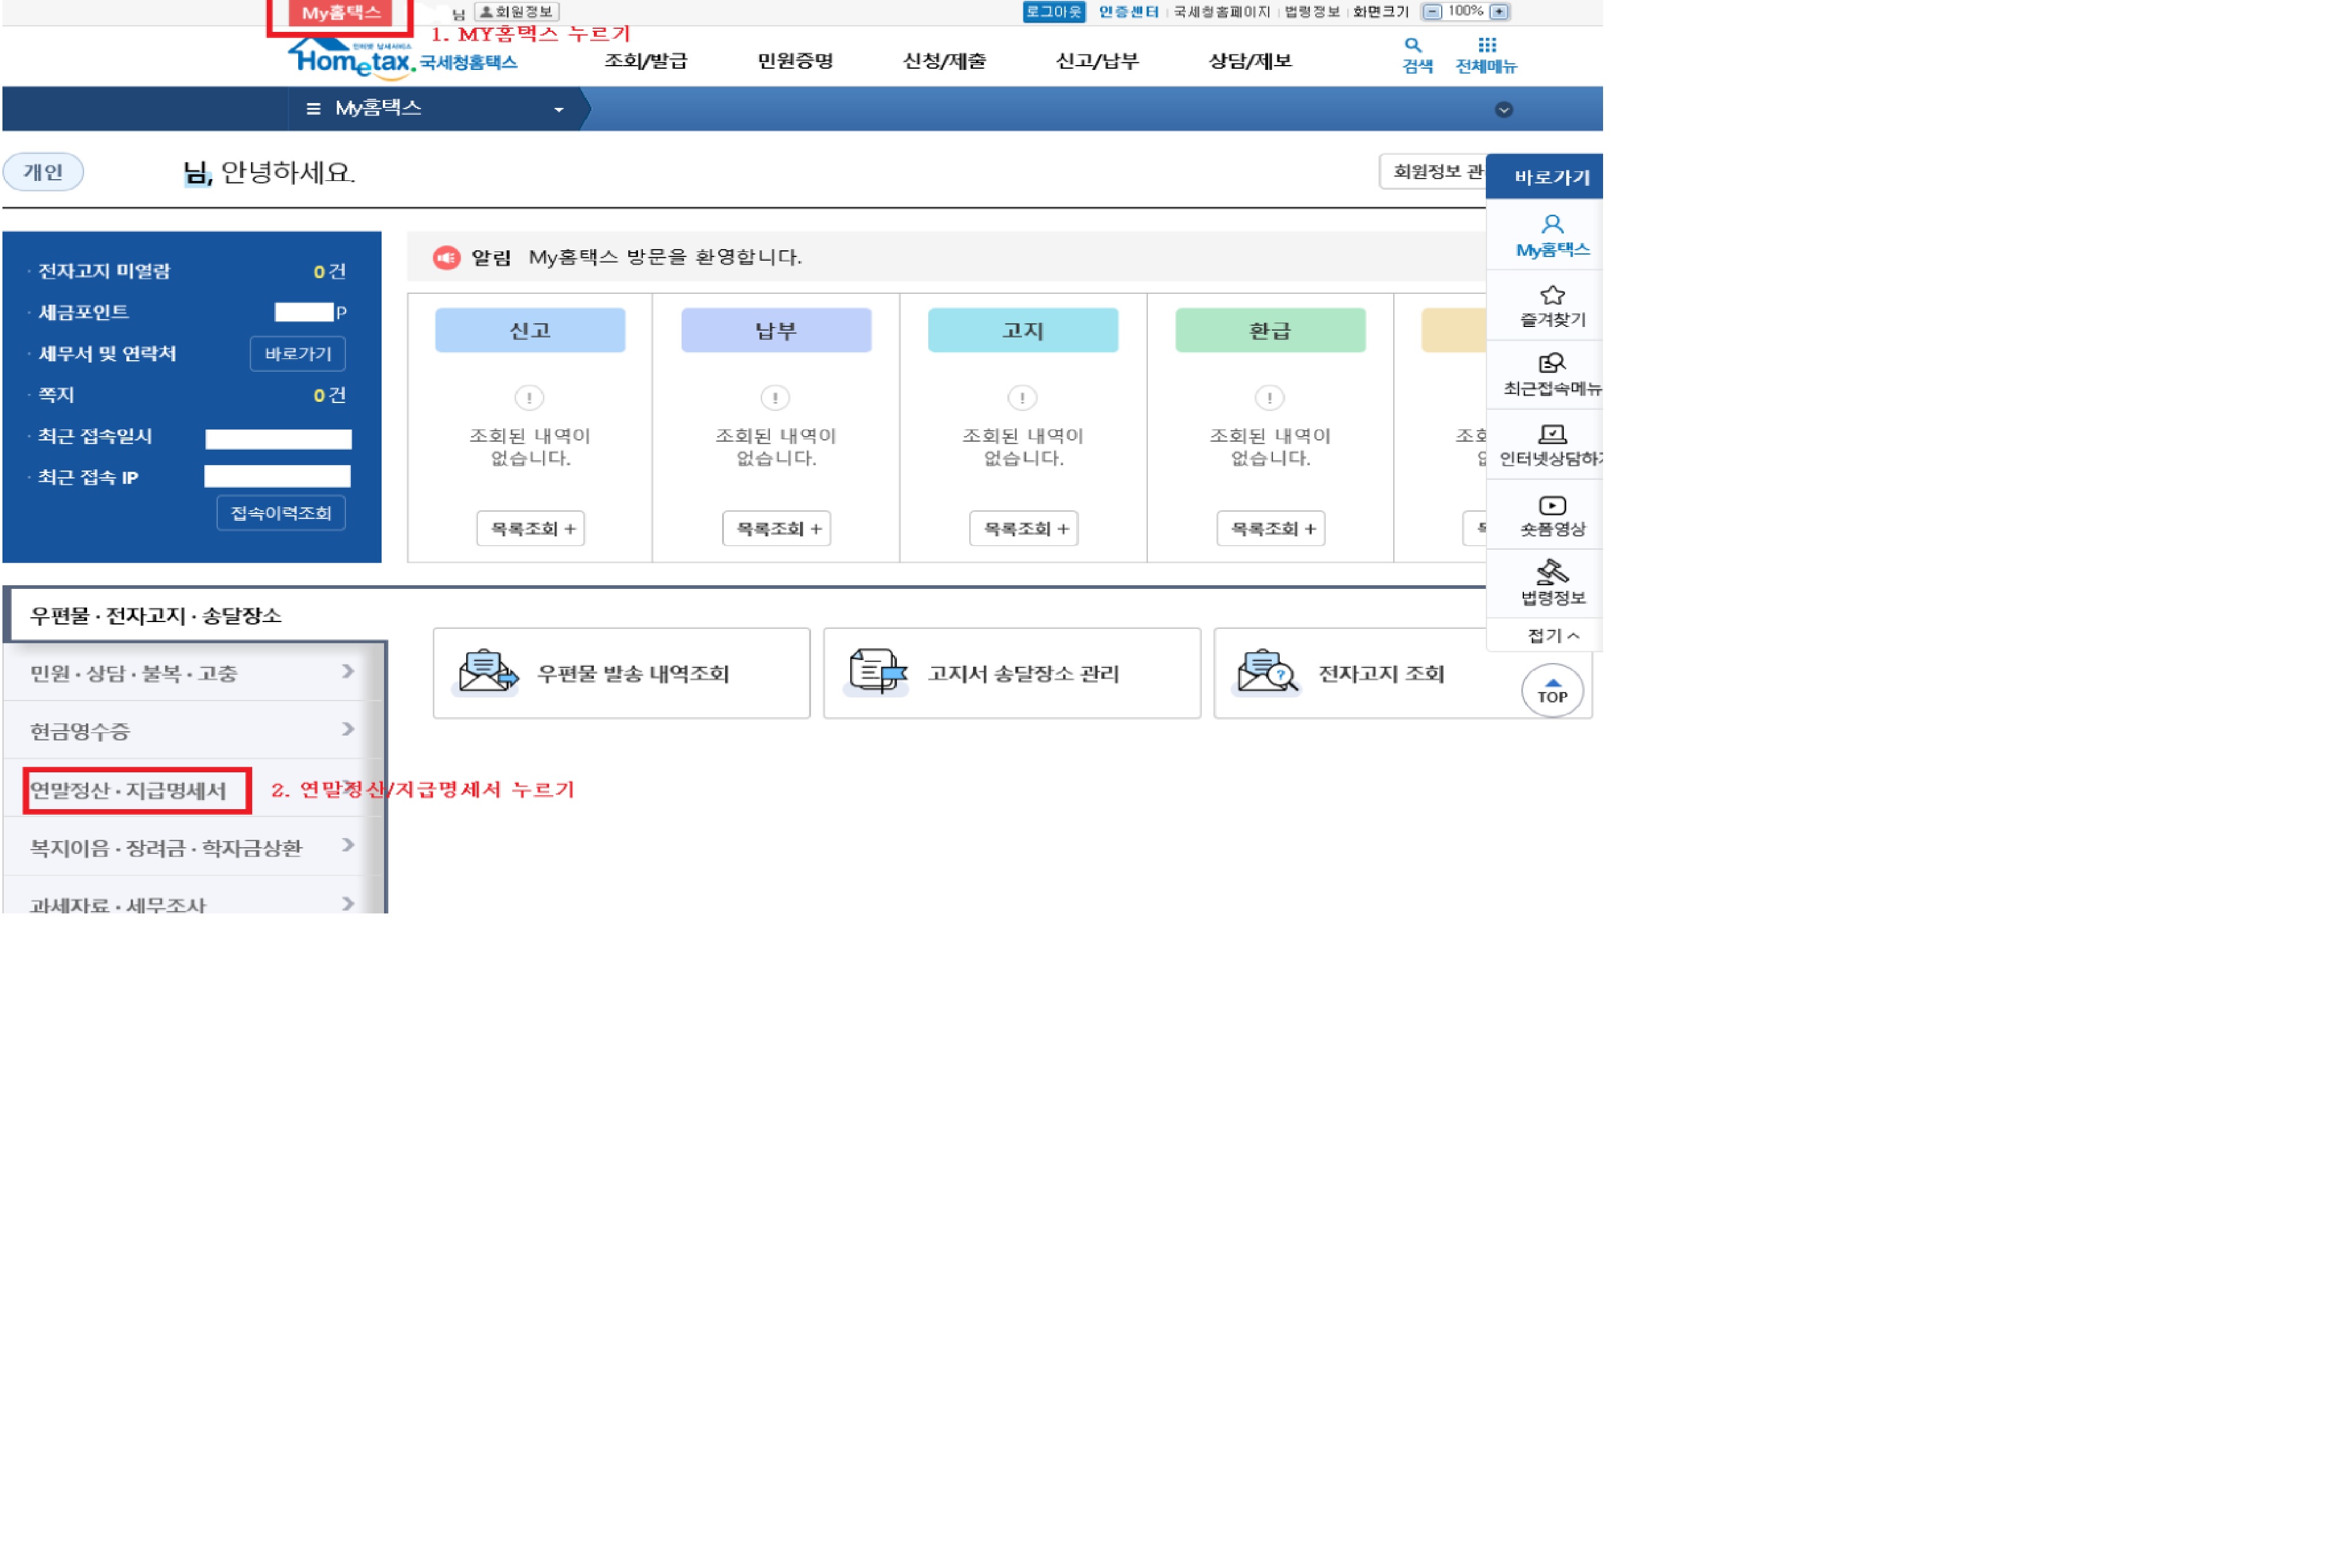Click the 환급 card header

click(1270, 330)
